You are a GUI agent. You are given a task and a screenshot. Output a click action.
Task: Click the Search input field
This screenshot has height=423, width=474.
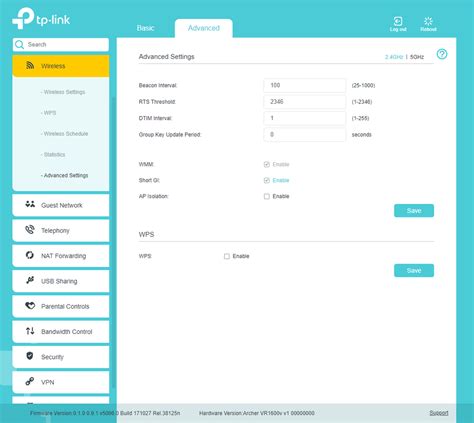(61, 45)
